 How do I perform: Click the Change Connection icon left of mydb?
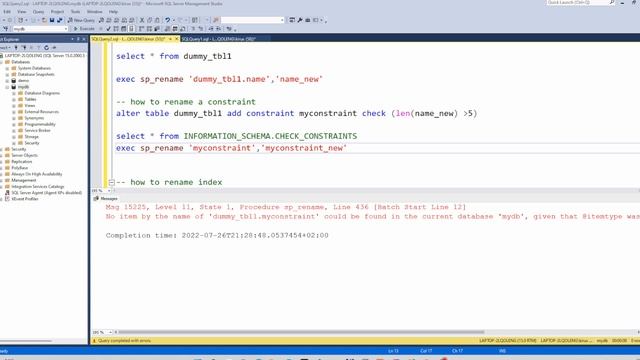pos(6,29)
